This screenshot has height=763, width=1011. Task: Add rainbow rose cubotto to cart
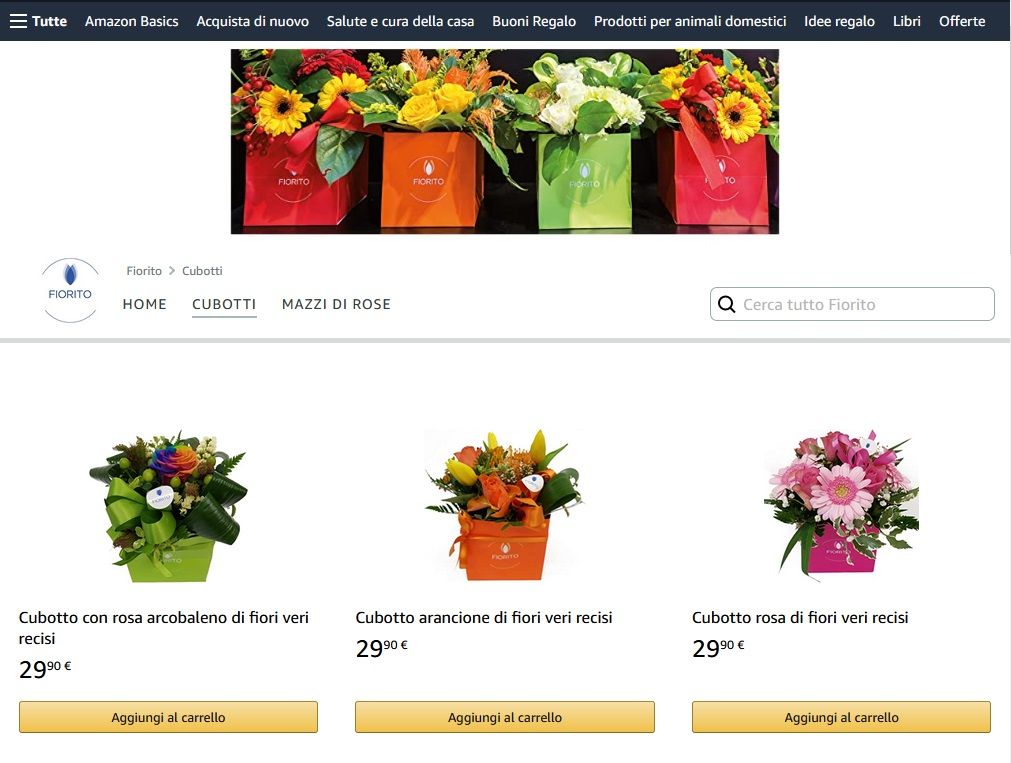(x=168, y=717)
